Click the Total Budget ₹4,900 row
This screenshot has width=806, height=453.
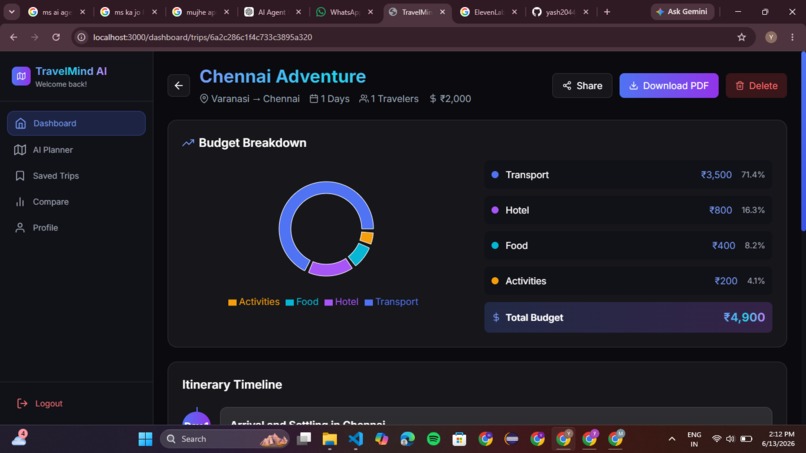(x=628, y=317)
